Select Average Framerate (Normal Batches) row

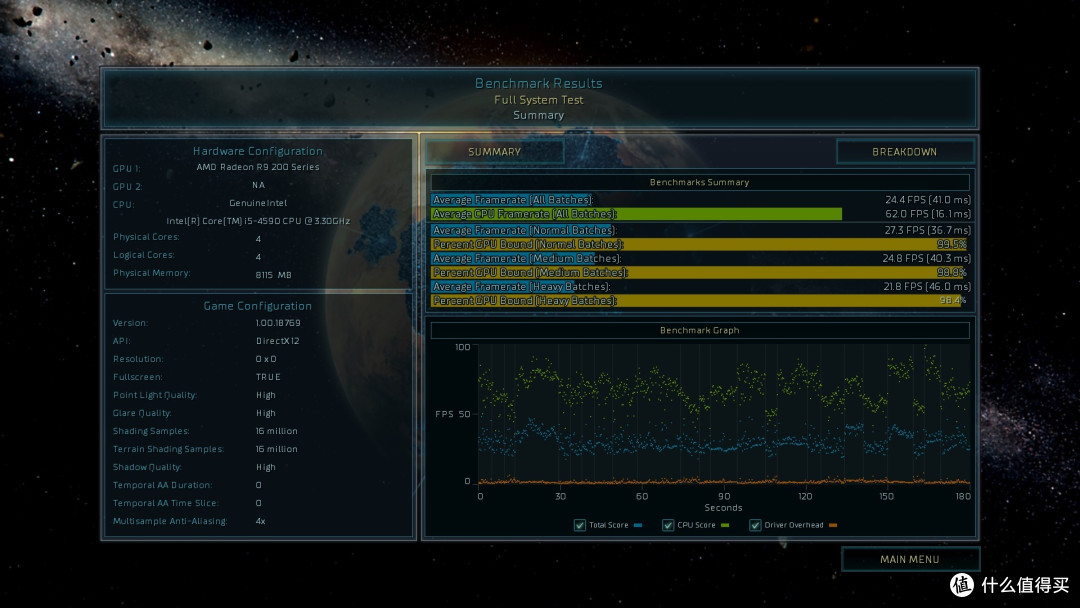pos(700,230)
